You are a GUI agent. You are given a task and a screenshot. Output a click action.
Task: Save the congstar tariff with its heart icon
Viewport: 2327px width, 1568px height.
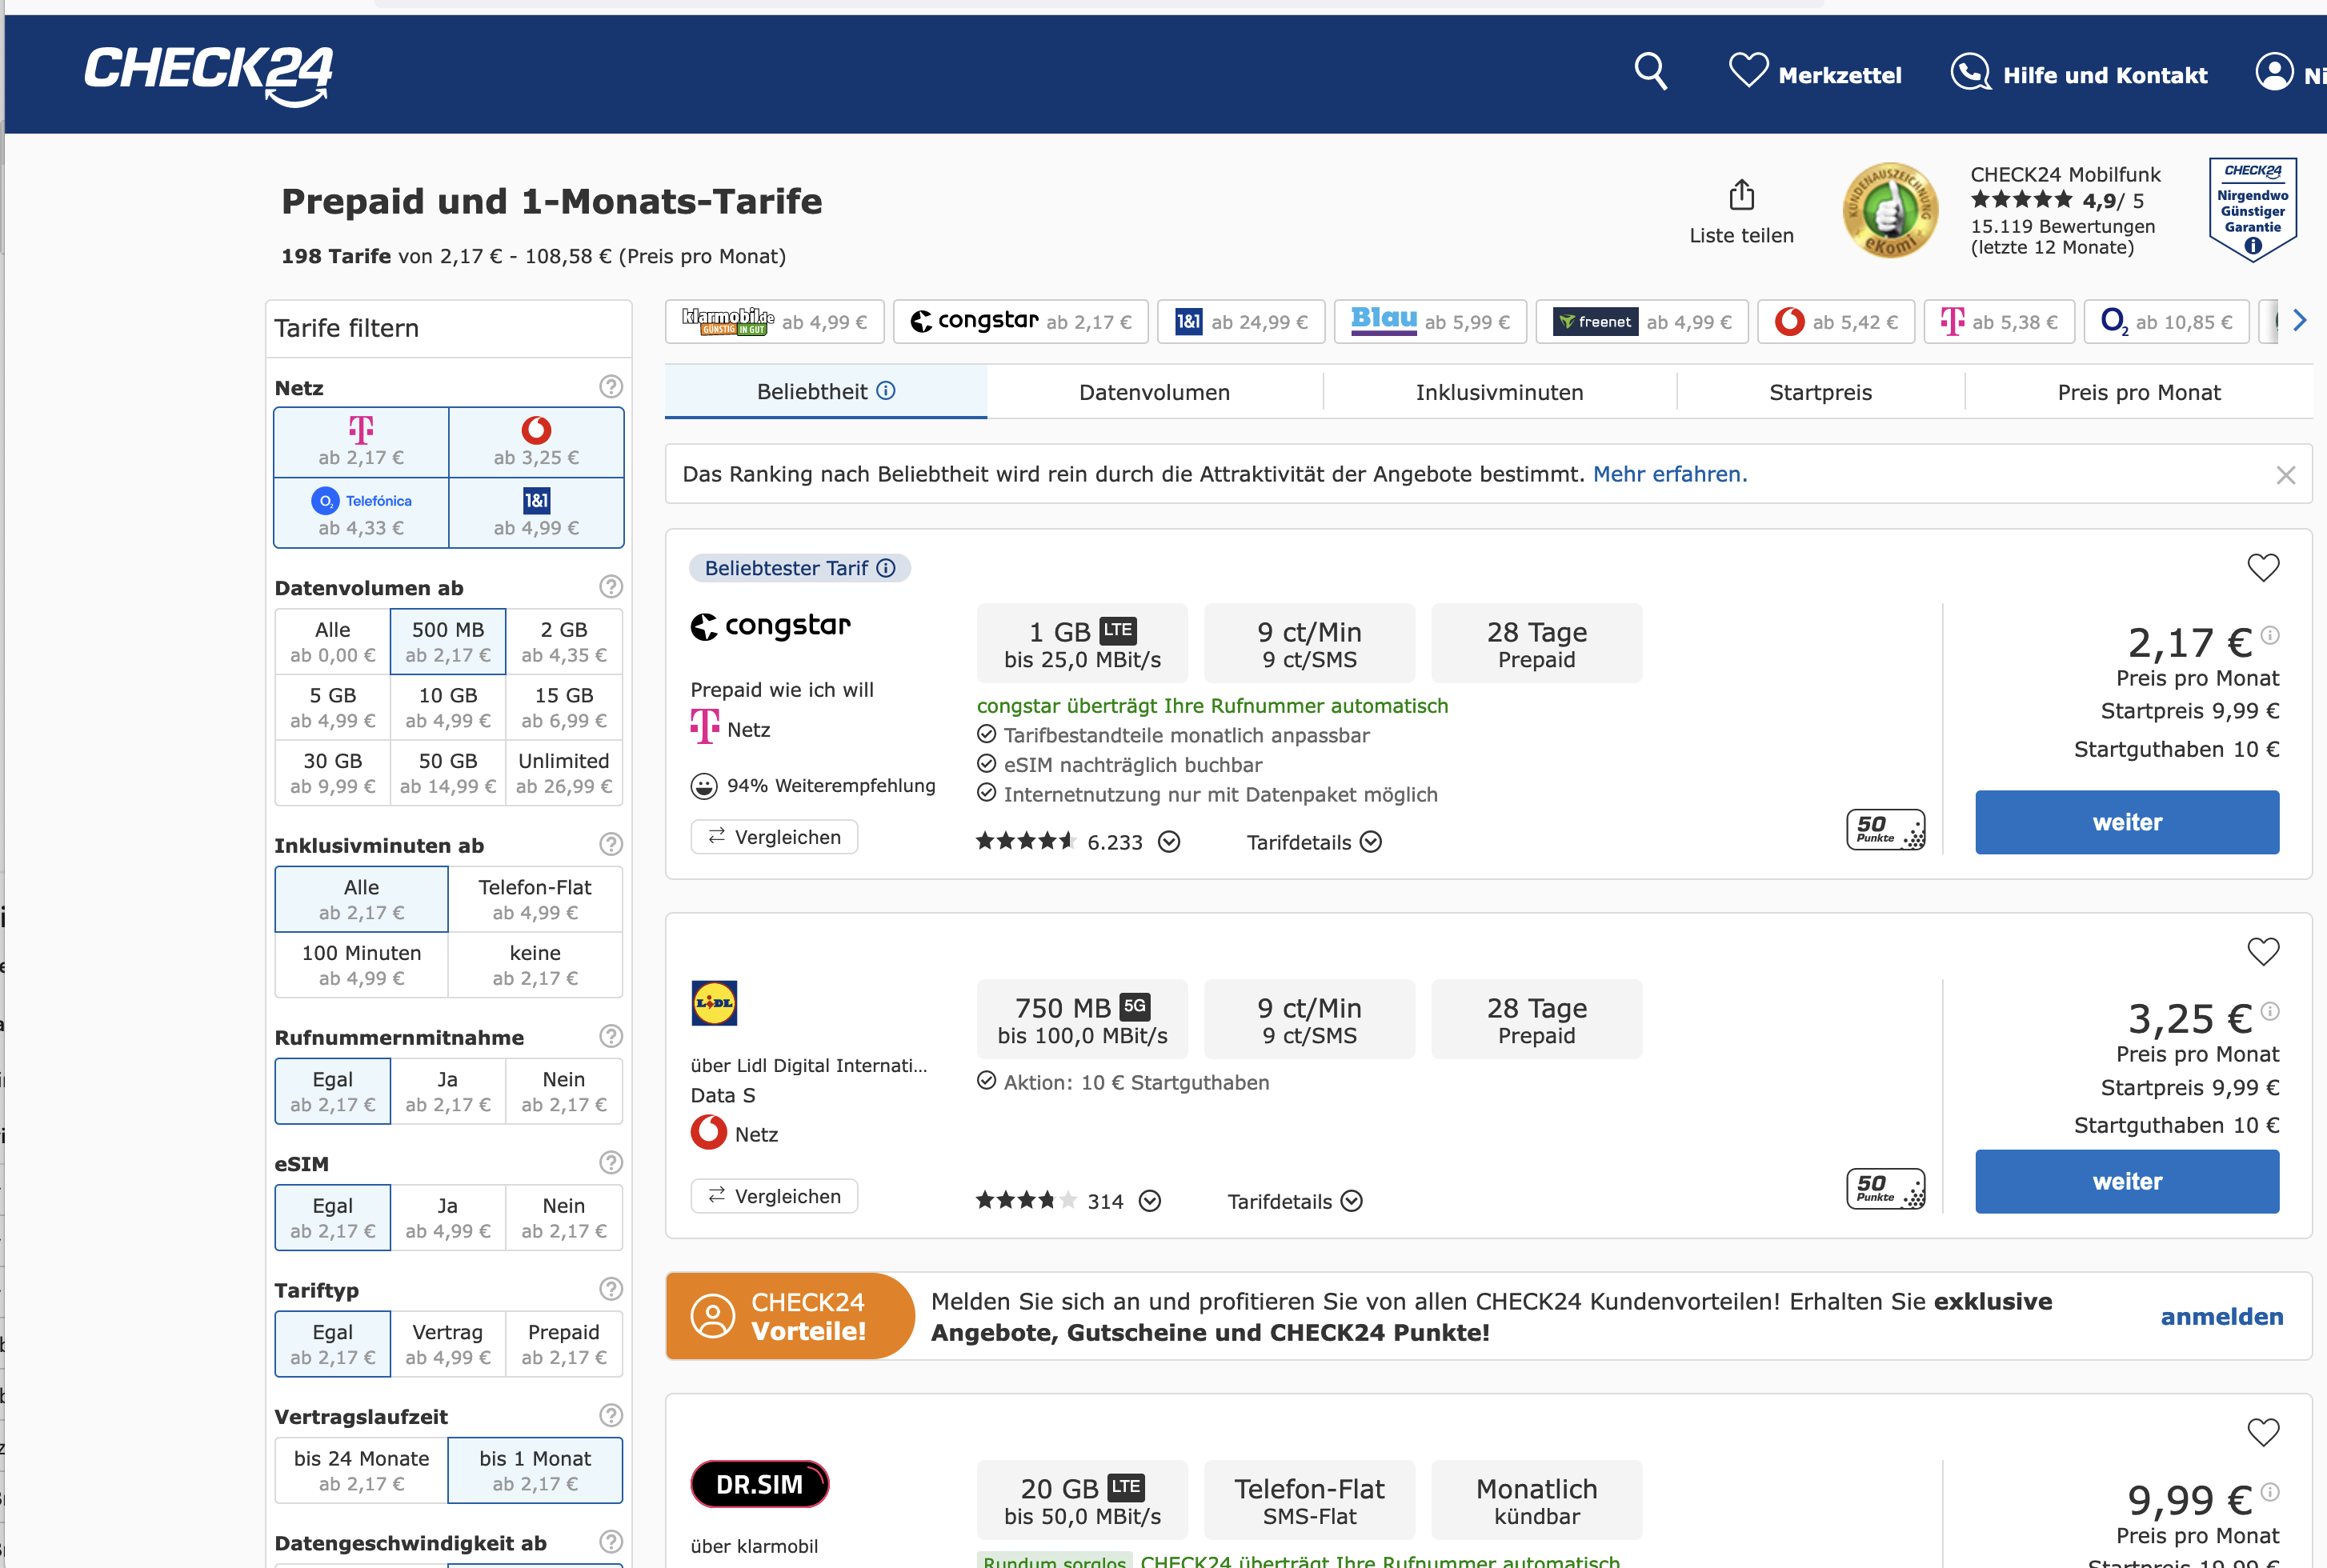[2262, 568]
